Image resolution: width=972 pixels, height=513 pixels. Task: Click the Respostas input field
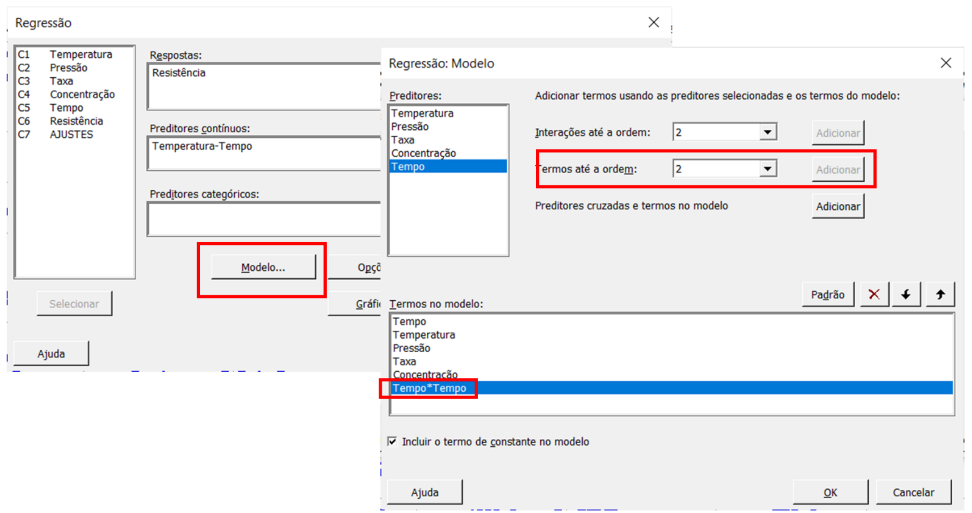[x=264, y=86]
